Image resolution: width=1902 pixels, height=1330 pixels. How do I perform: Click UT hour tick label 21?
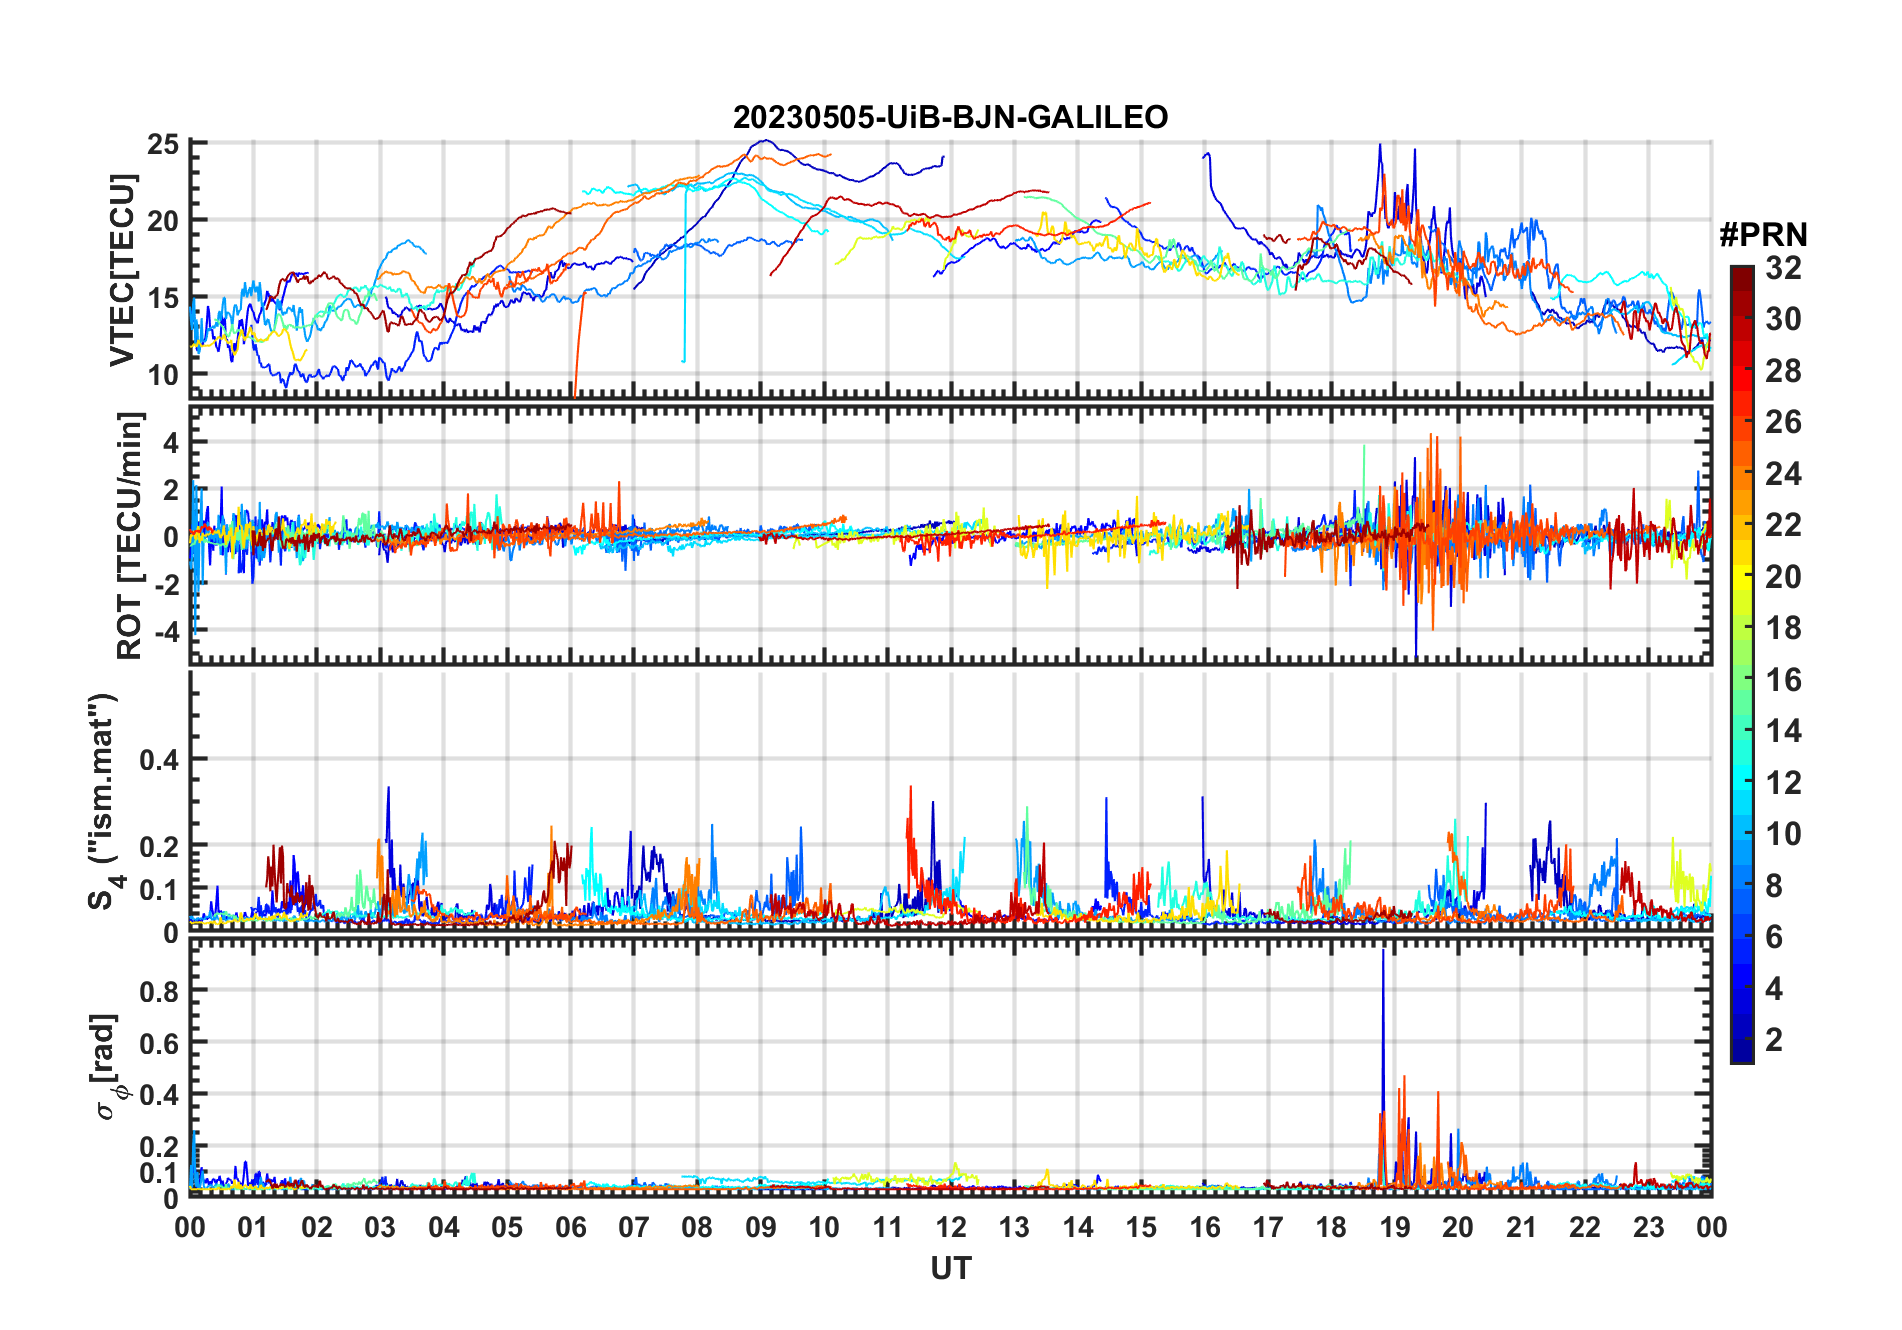tap(1521, 1228)
